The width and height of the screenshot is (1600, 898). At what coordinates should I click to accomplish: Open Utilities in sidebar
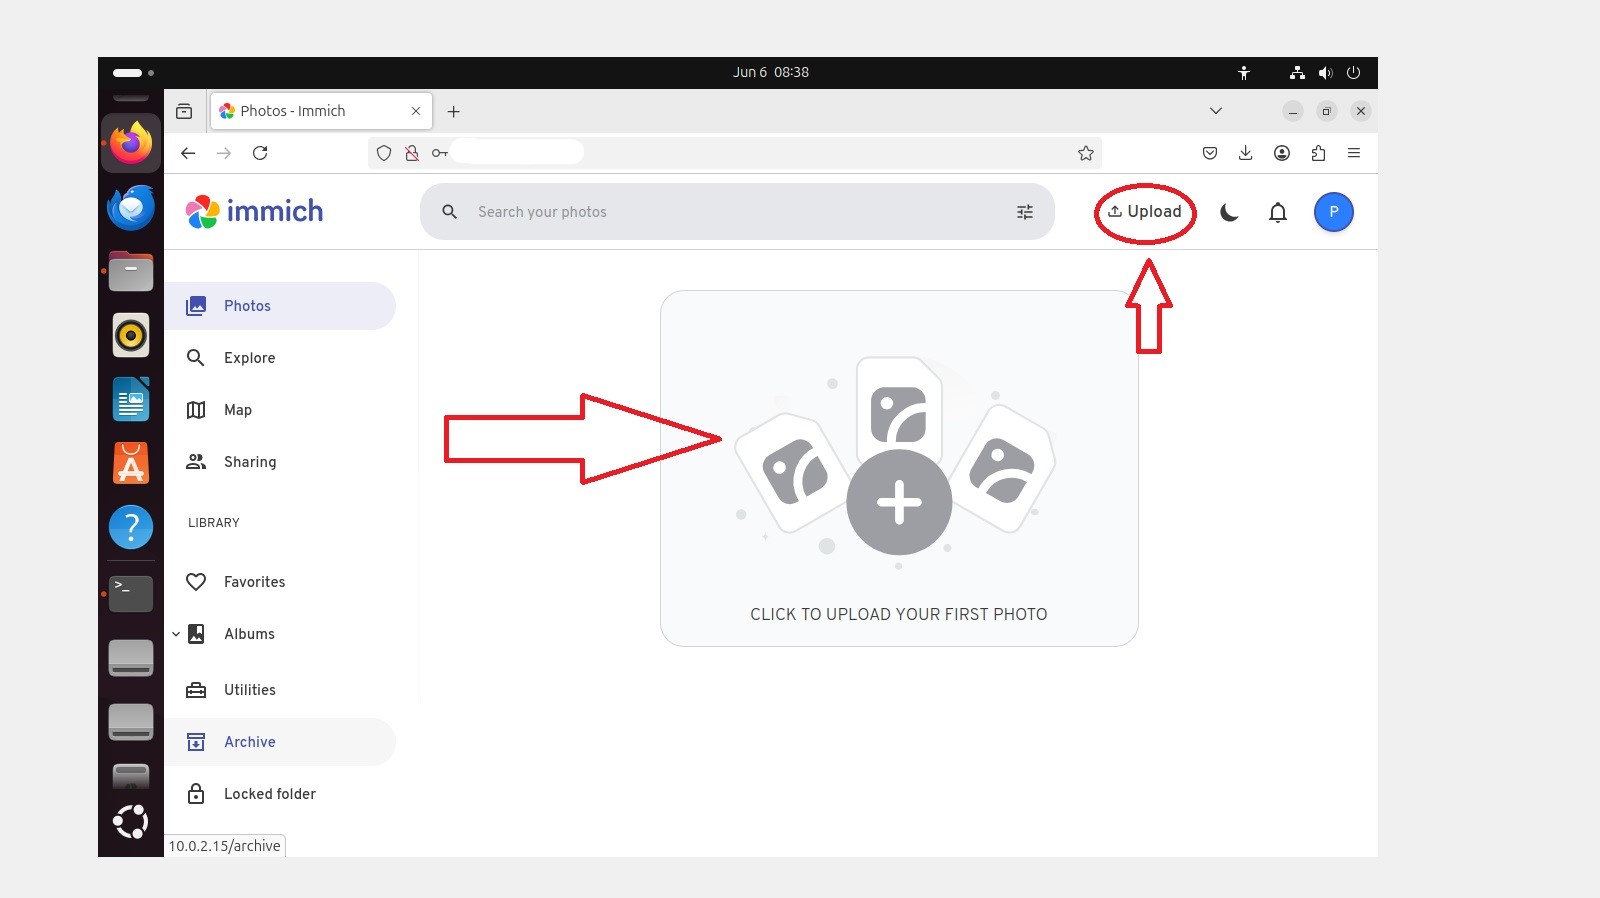click(x=280, y=690)
